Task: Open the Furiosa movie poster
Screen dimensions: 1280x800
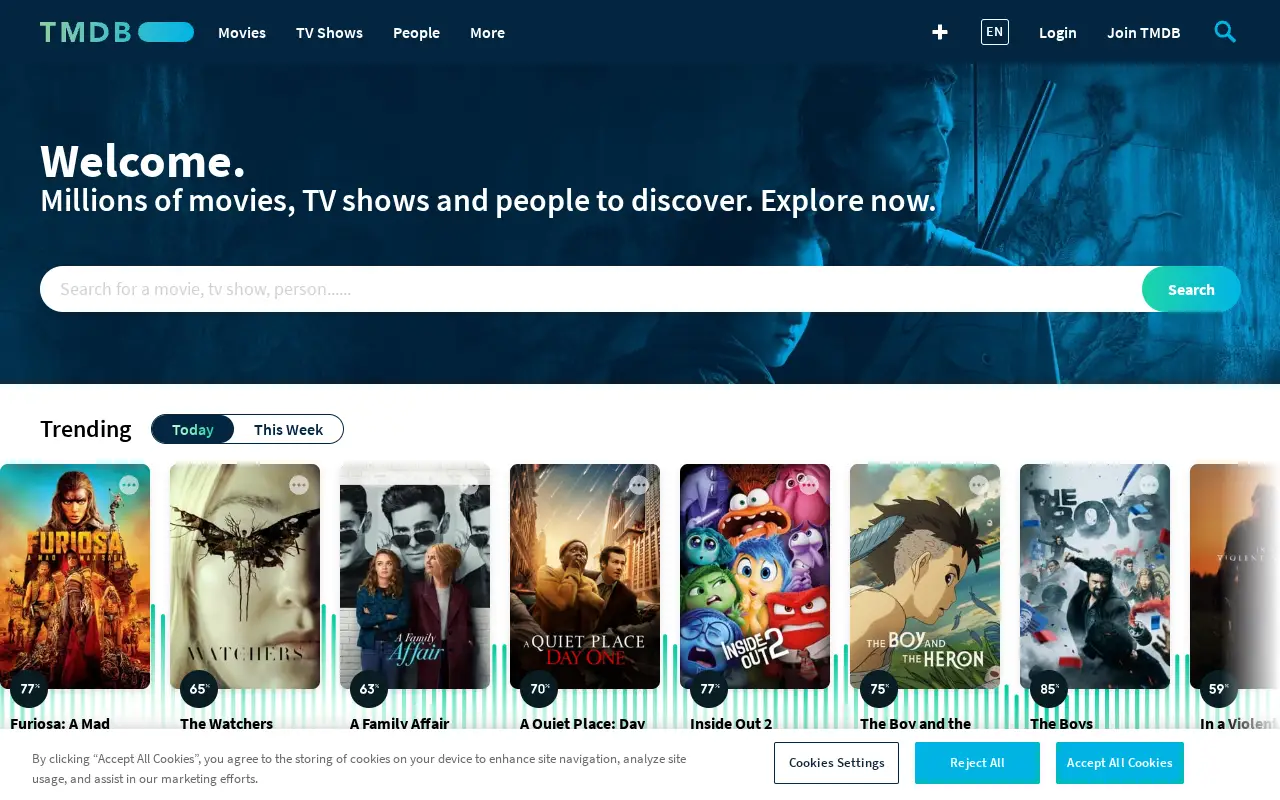Action: 75,576
